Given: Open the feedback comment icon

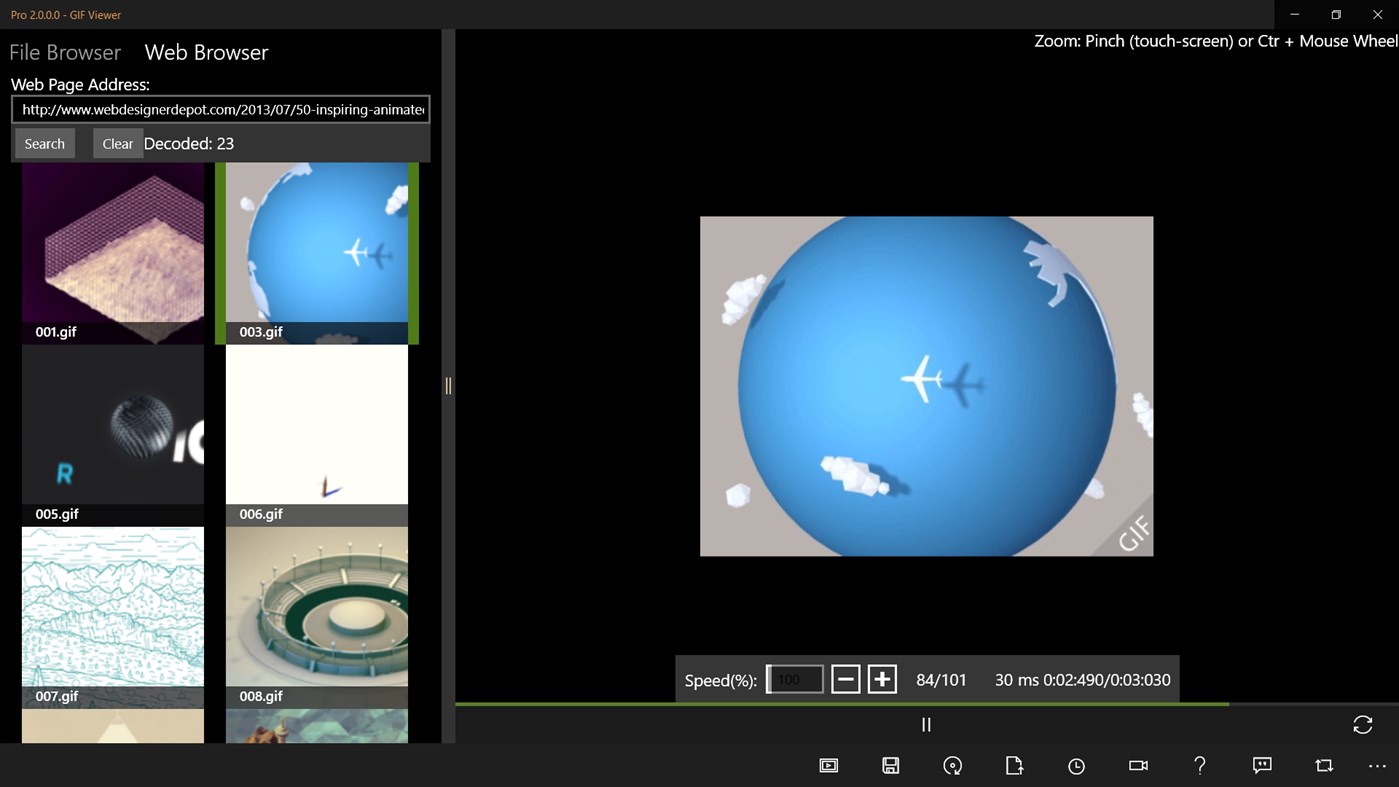Looking at the screenshot, I should [x=1261, y=766].
